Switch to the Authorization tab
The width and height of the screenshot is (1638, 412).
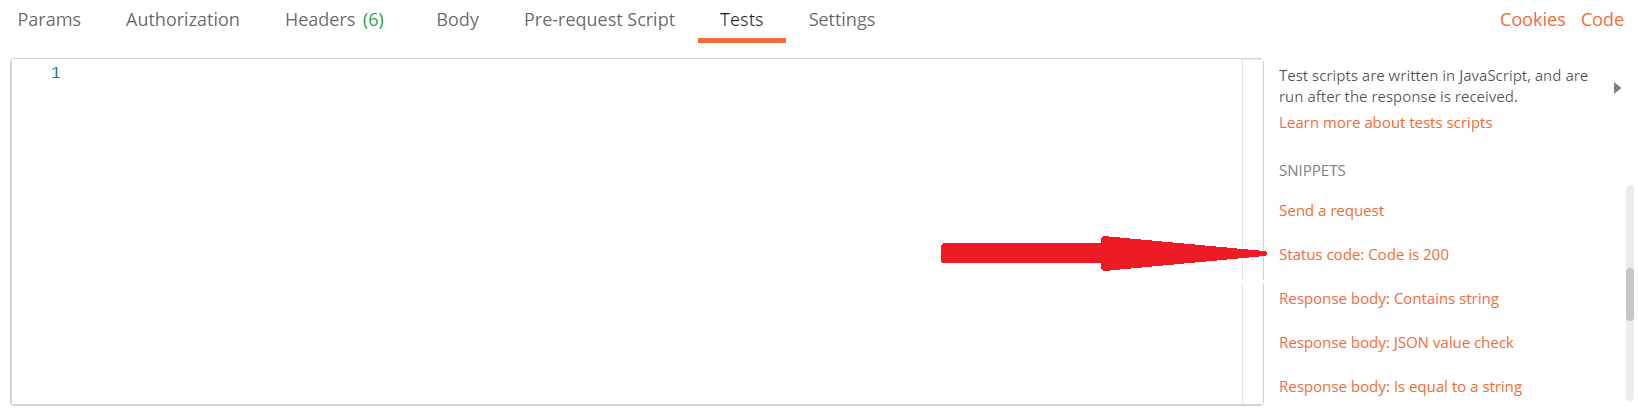tap(183, 20)
